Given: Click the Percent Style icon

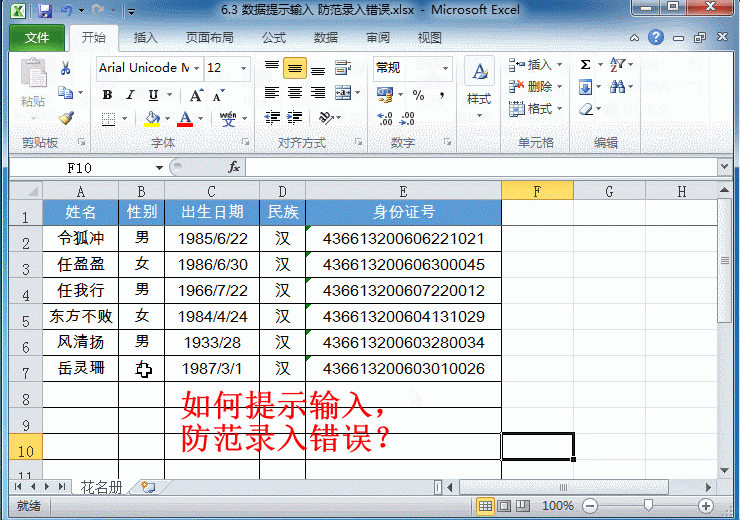Looking at the screenshot, I should pos(418,95).
